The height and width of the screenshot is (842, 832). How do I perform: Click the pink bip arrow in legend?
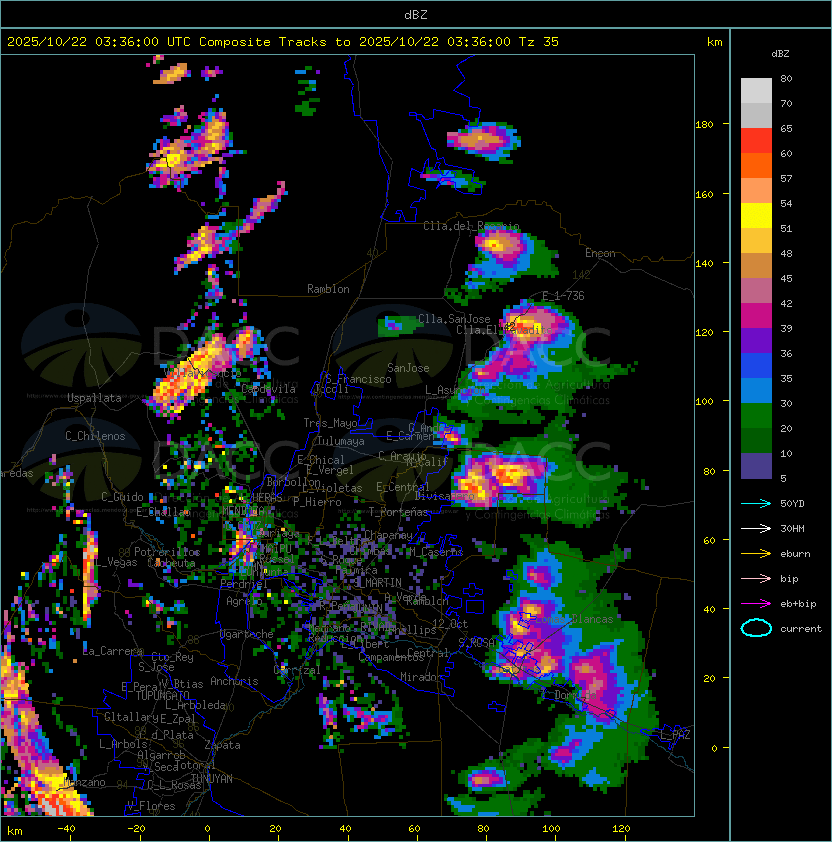pos(756,579)
